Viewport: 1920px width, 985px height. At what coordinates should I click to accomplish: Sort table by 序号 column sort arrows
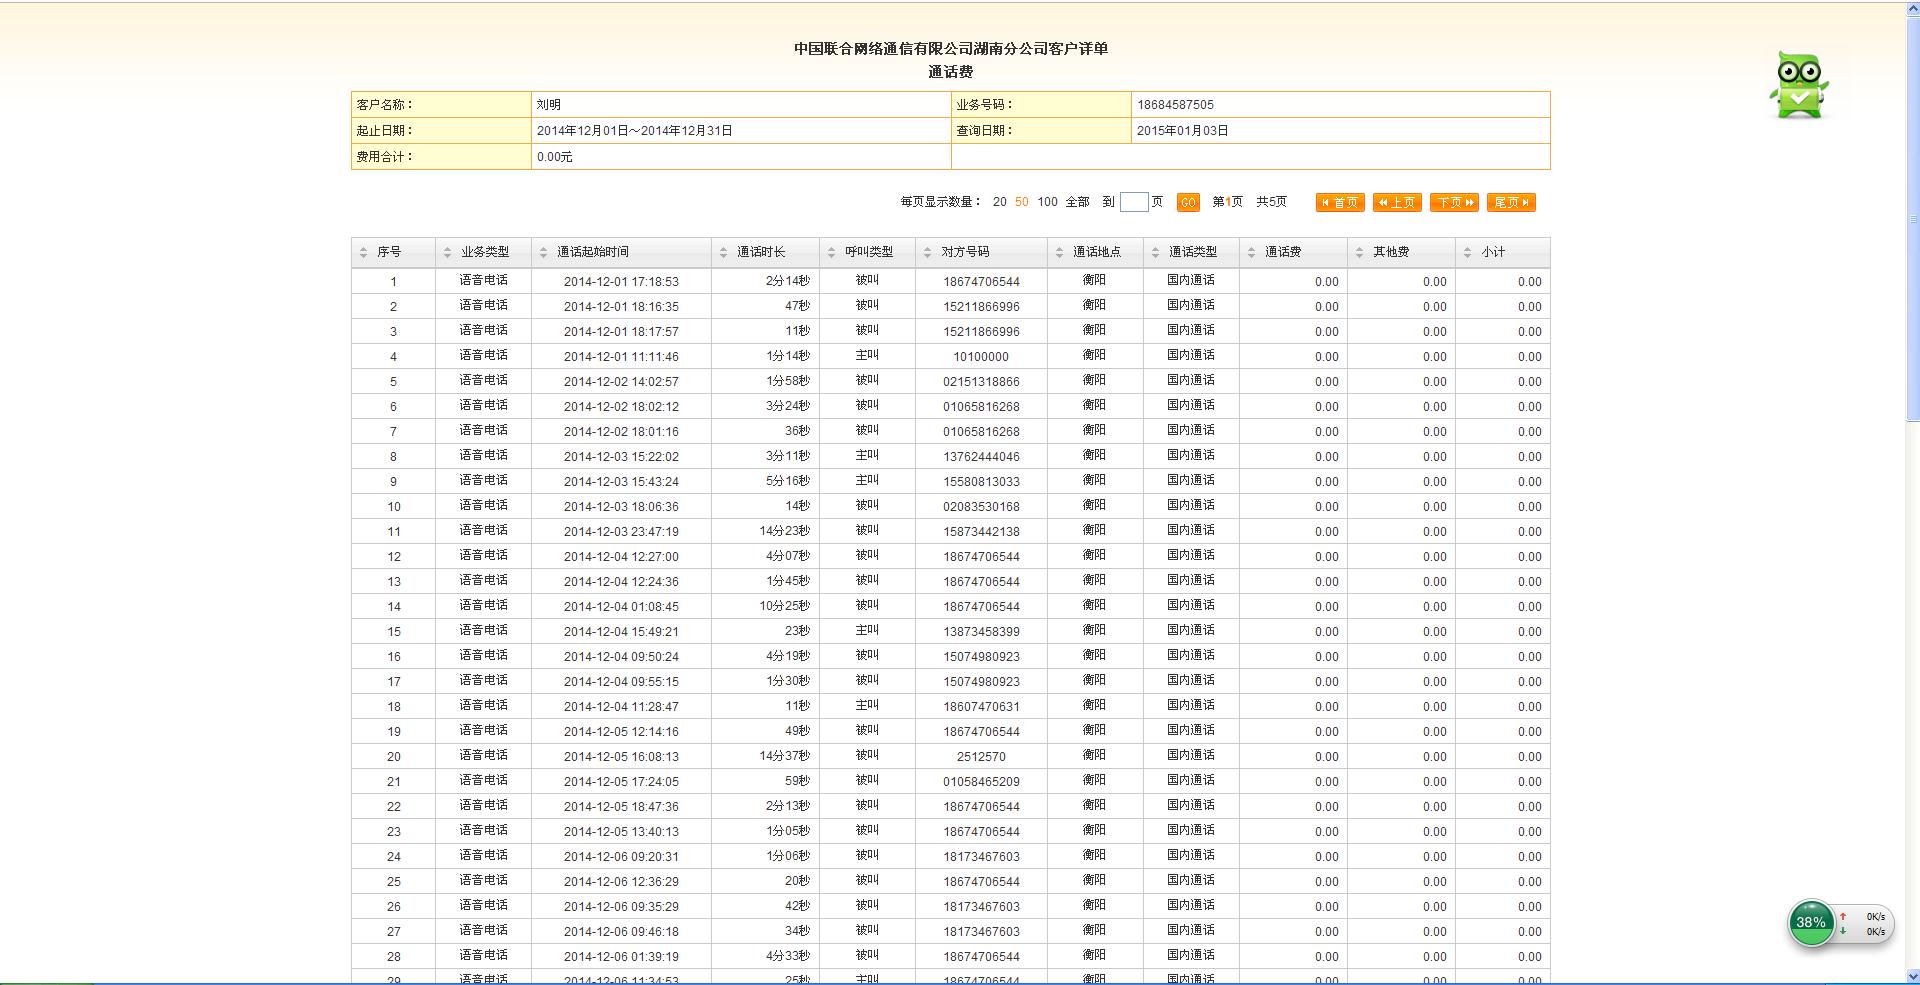(x=363, y=253)
